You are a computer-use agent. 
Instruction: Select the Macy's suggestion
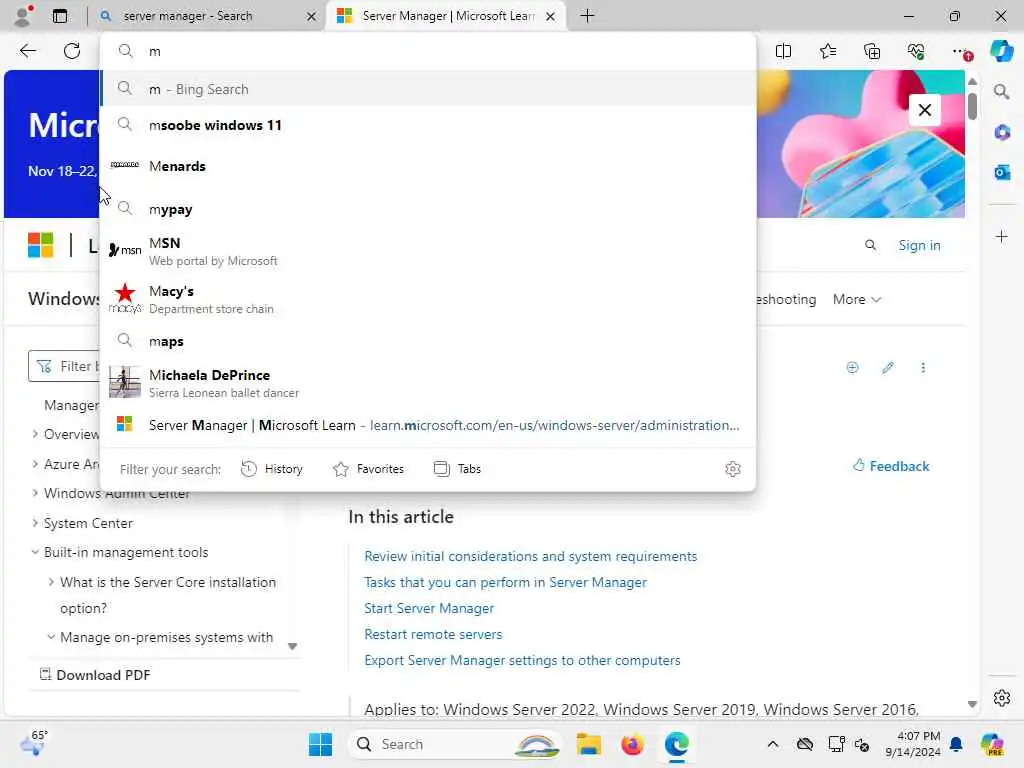[x=428, y=299]
